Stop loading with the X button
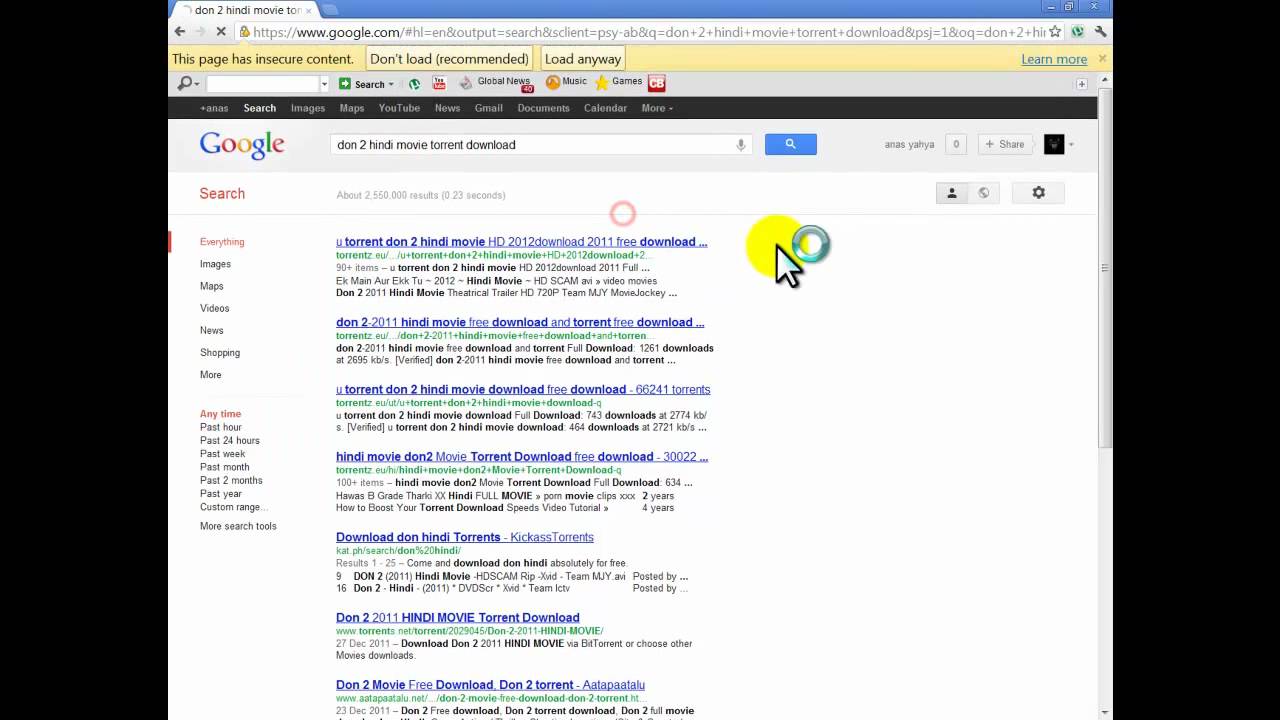 (x=221, y=32)
